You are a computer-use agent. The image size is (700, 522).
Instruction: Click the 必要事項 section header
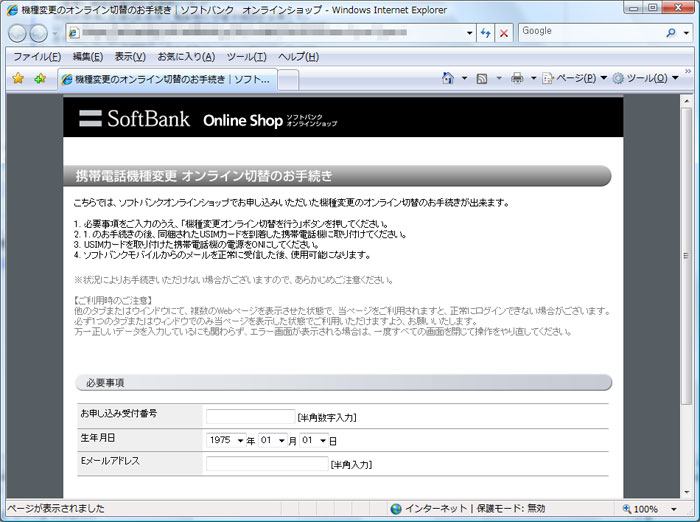tap(344, 383)
